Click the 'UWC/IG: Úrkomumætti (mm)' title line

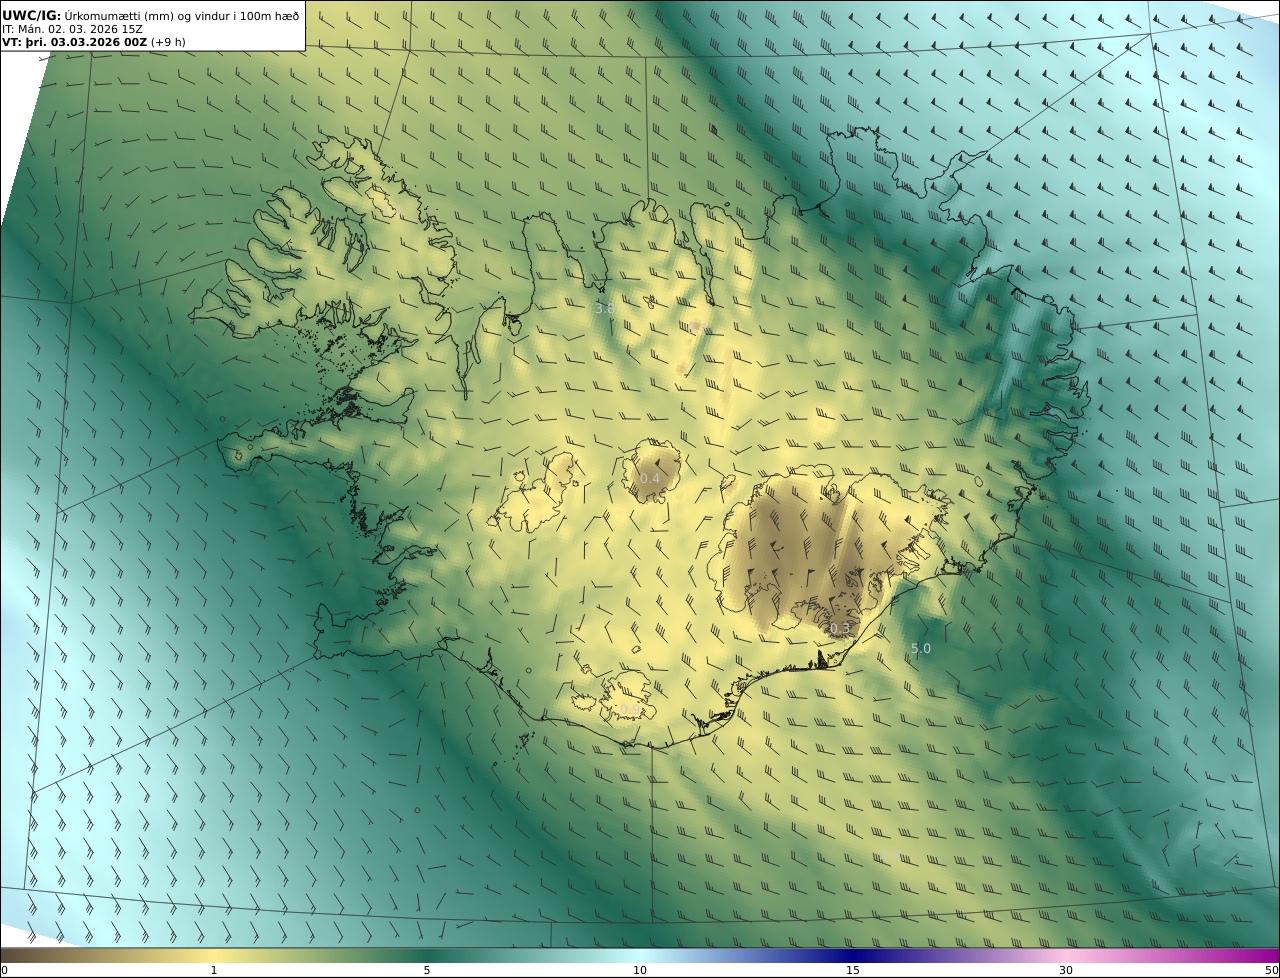pos(151,15)
